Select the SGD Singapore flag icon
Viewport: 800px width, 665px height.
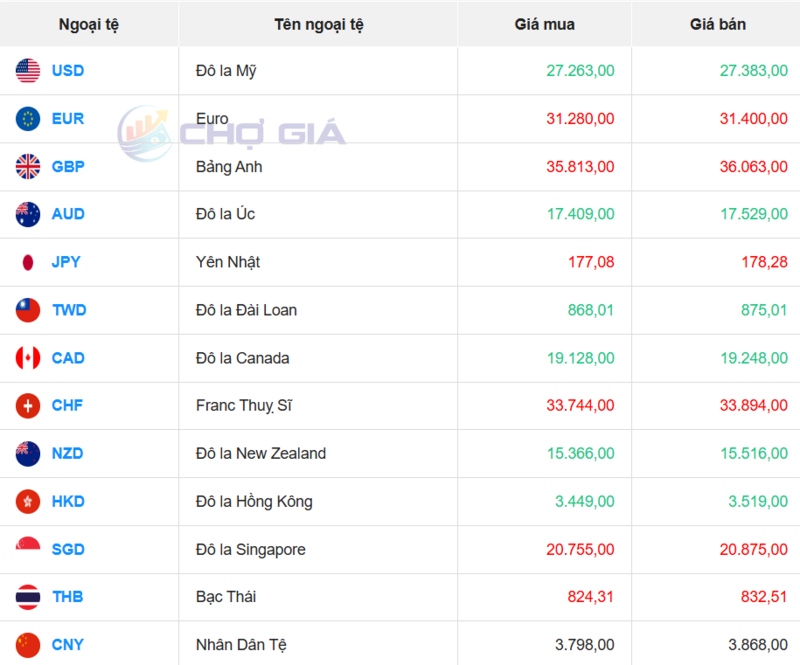27,549
